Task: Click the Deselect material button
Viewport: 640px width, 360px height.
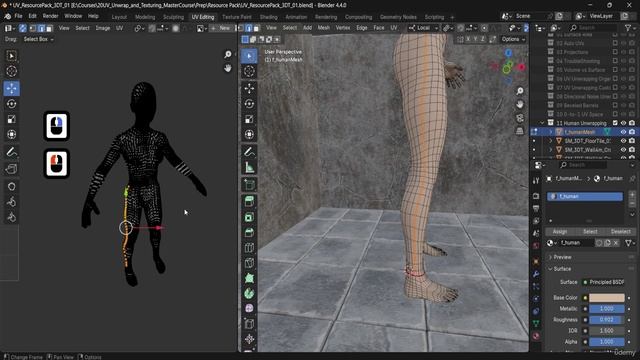Action: click(x=620, y=231)
